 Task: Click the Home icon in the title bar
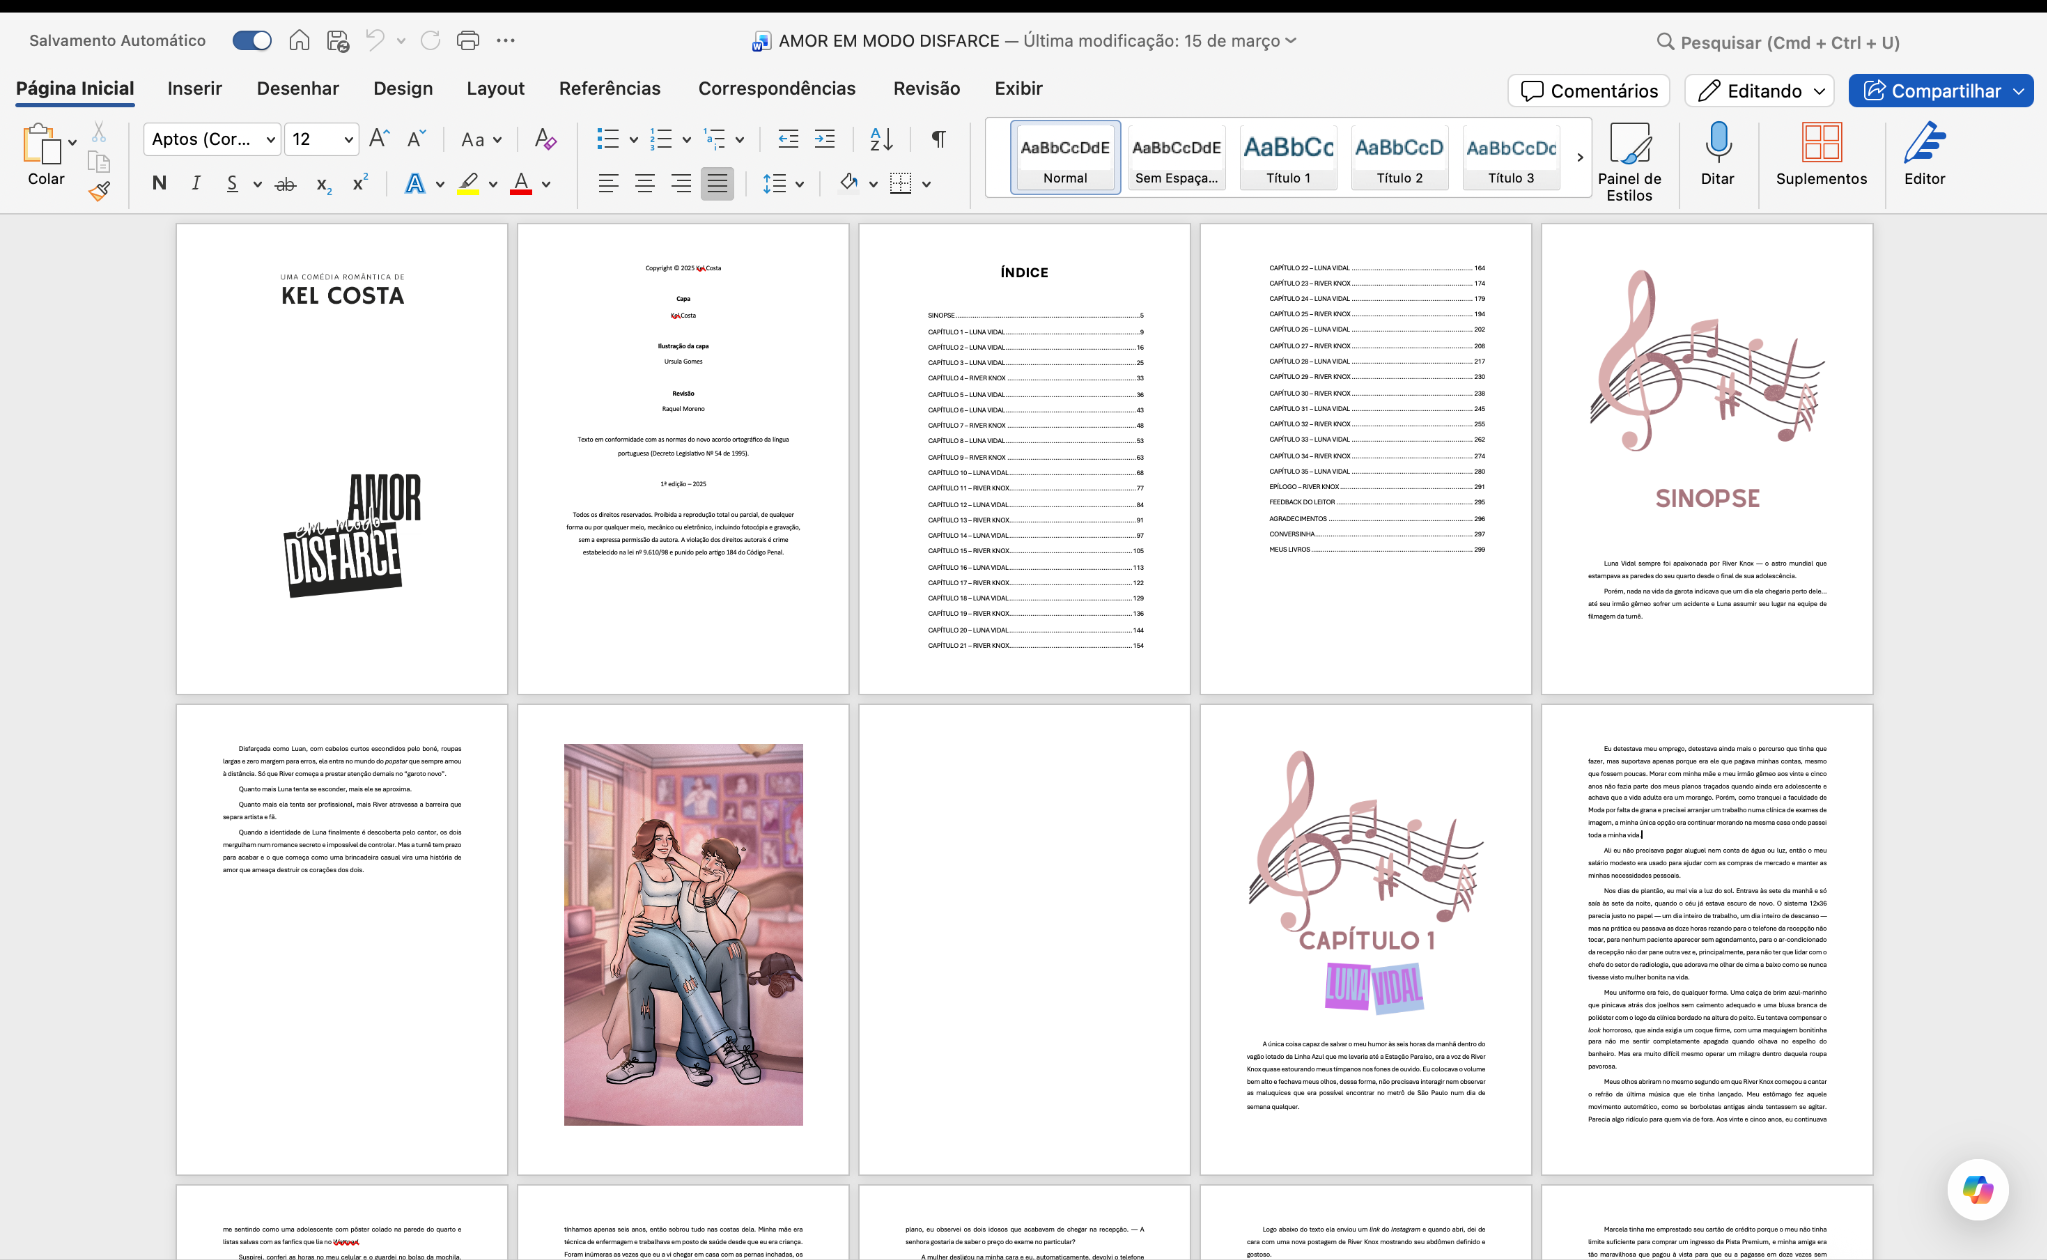(x=299, y=41)
